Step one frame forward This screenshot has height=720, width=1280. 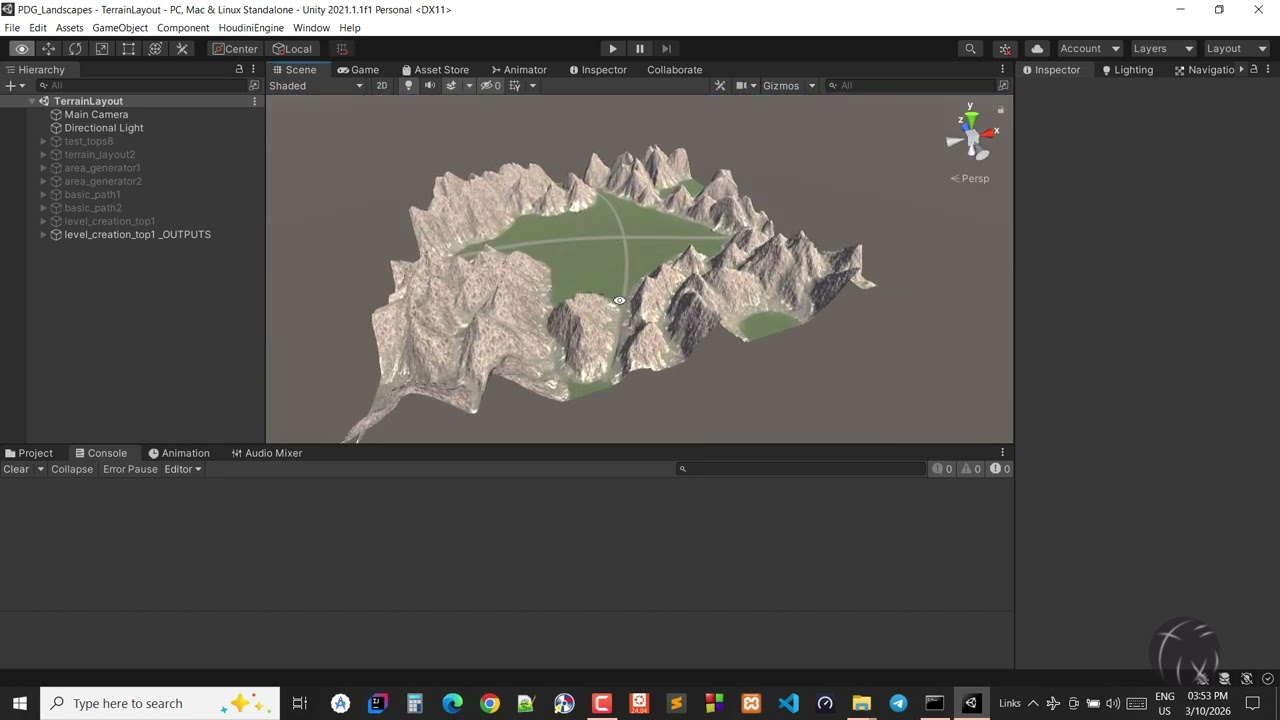click(x=666, y=49)
